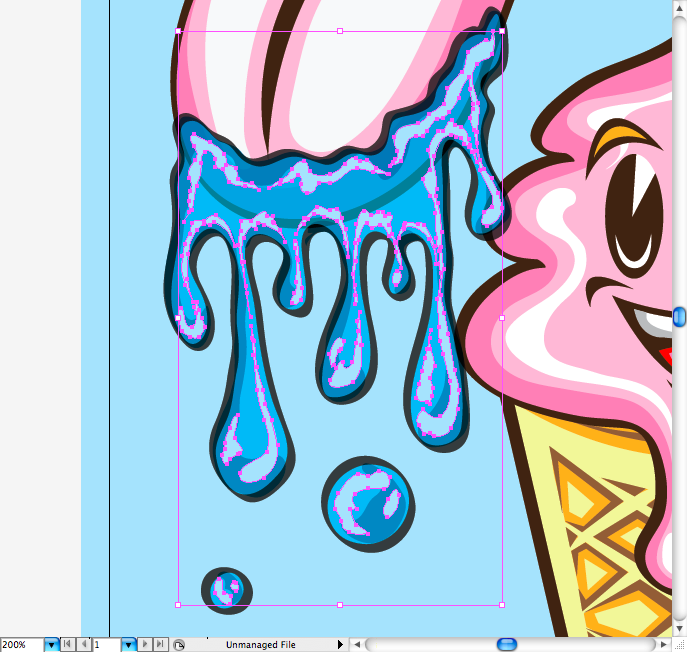Viewport: 687px width, 652px height.
Task: Click the 200% zoom field
Action: click(x=21, y=645)
